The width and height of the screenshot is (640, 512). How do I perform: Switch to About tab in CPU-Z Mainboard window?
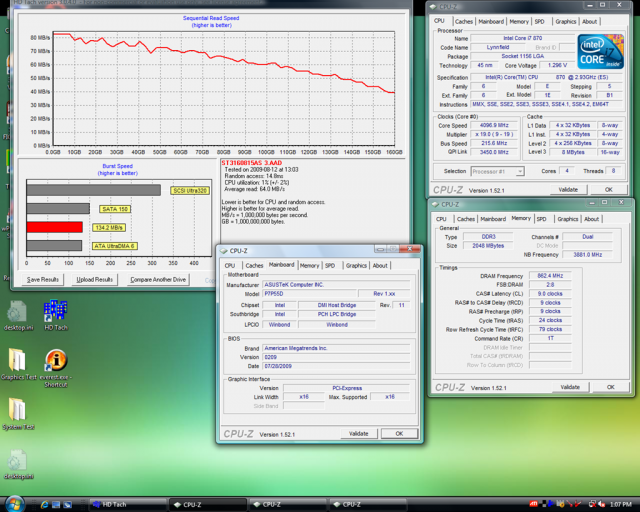(380, 265)
